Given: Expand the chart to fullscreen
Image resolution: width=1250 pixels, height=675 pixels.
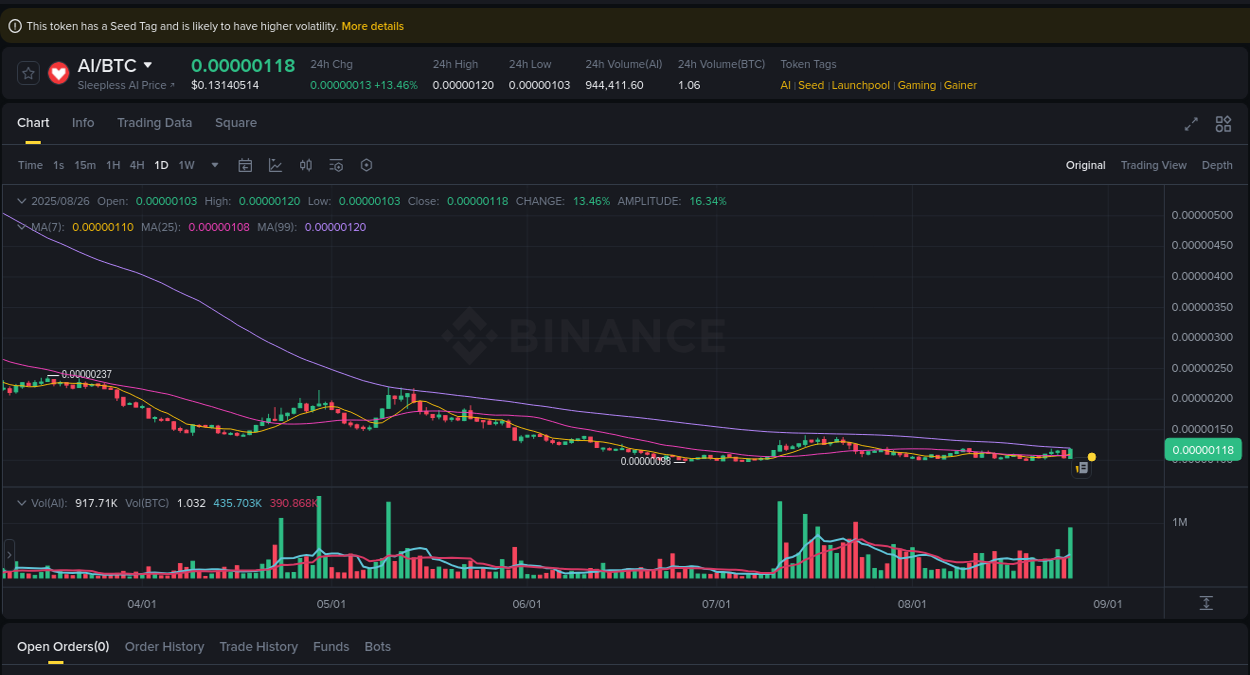Looking at the screenshot, I should [x=1191, y=124].
